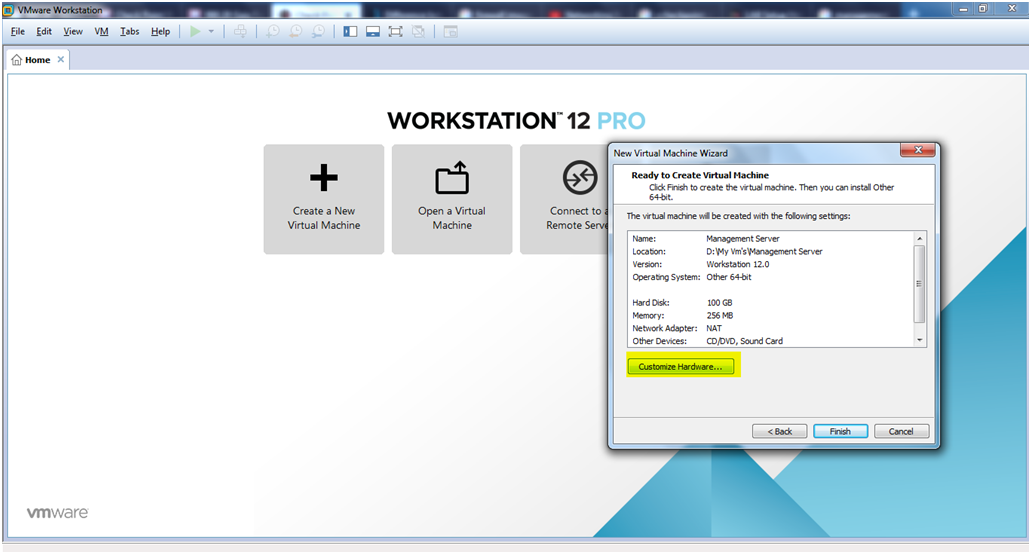The width and height of the screenshot is (1031, 554).
Task: Click the 'NAT' network adapter value
Action: coord(713,328)
